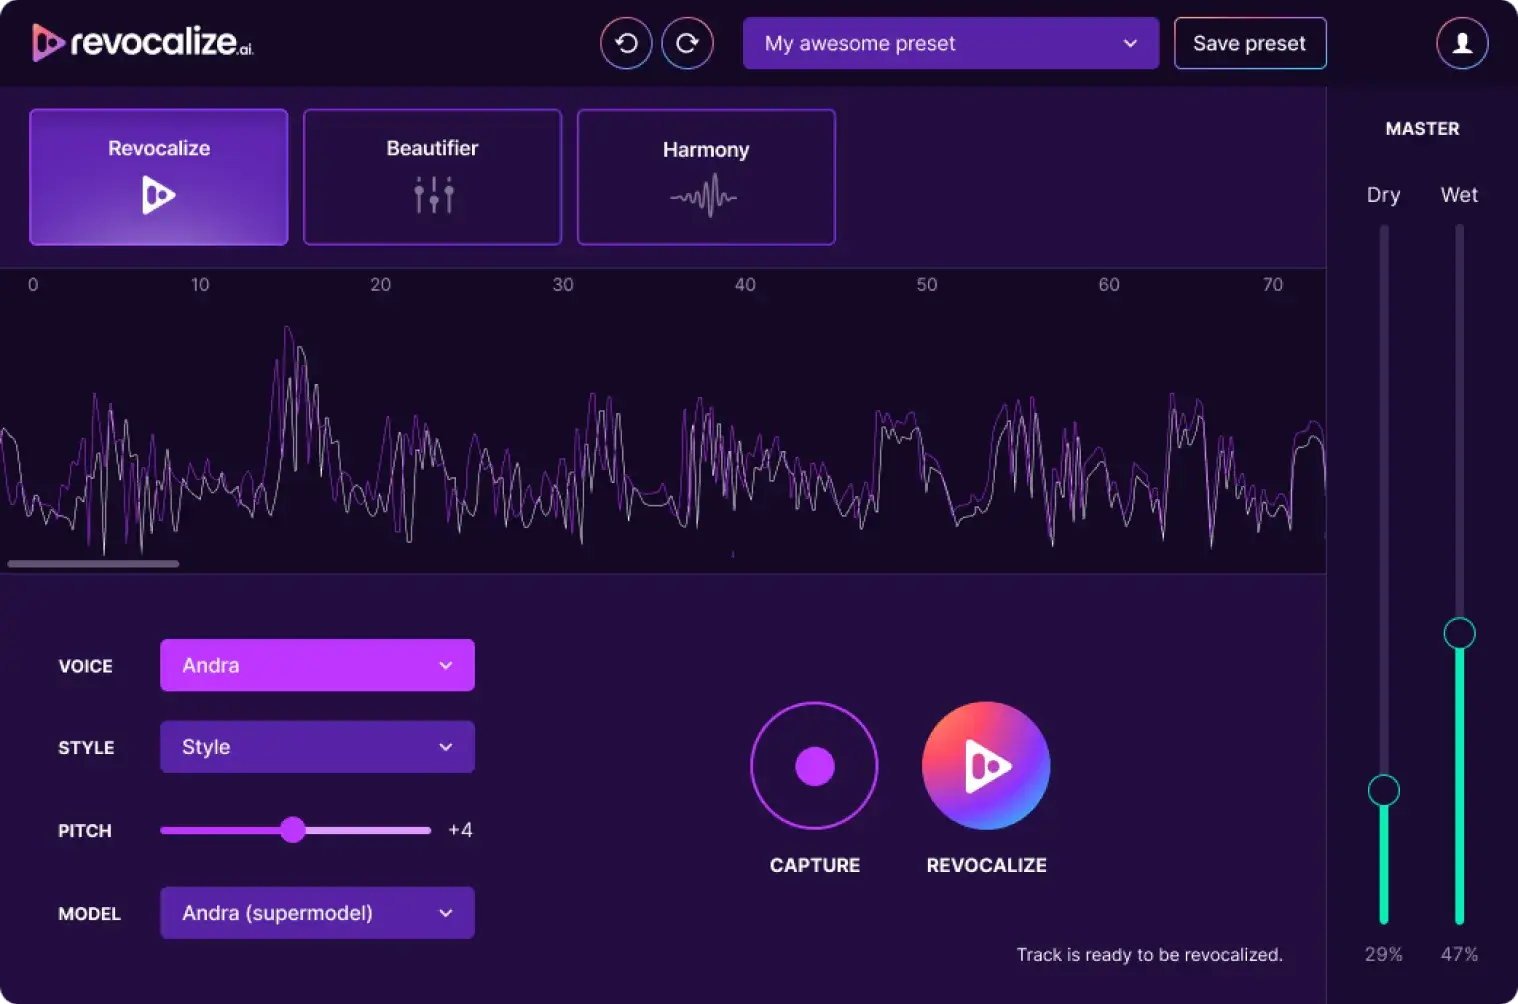This screenshot has height=1004, width=1518.
Task: Open the My awesome preset dropdown
Action: pyautogui.click(x=949, y=43)
